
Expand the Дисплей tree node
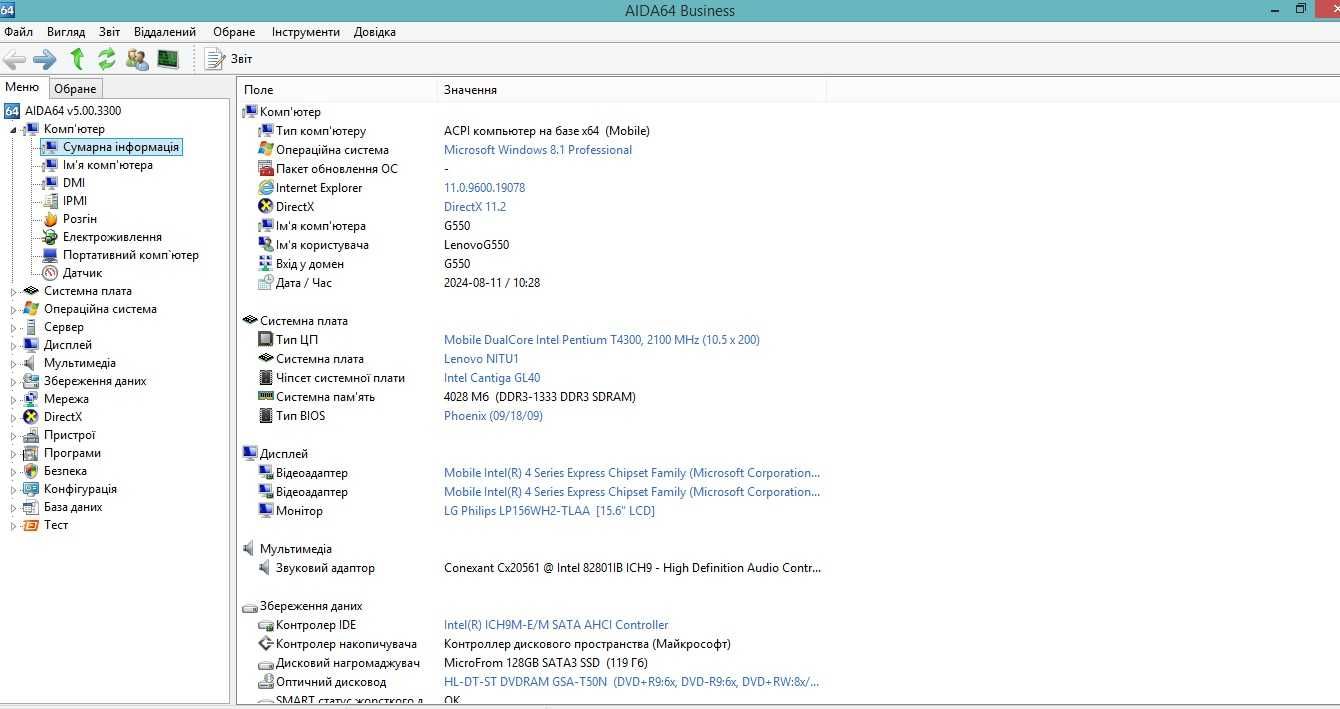pyautogui.click(x=14, y=345)
